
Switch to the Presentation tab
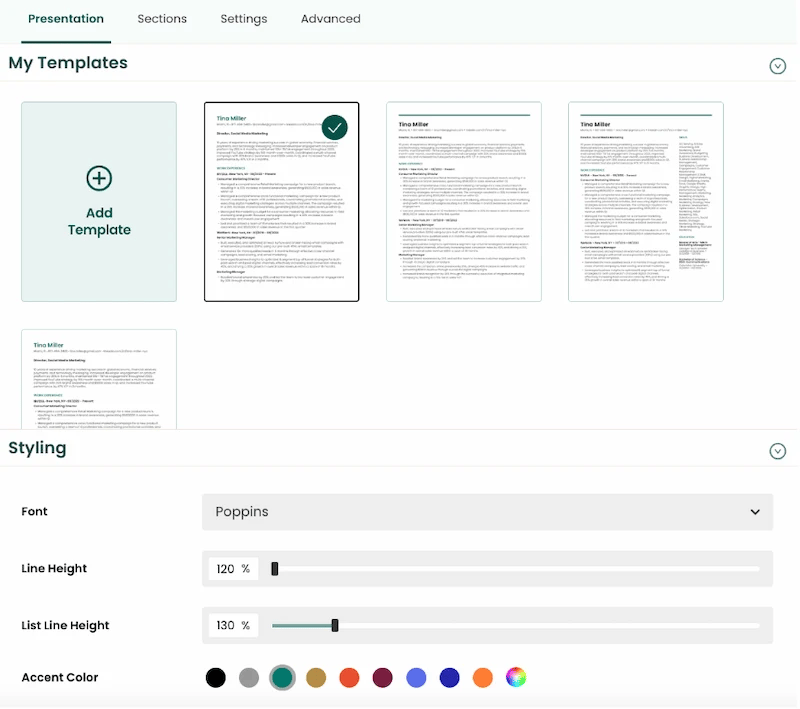66,19
